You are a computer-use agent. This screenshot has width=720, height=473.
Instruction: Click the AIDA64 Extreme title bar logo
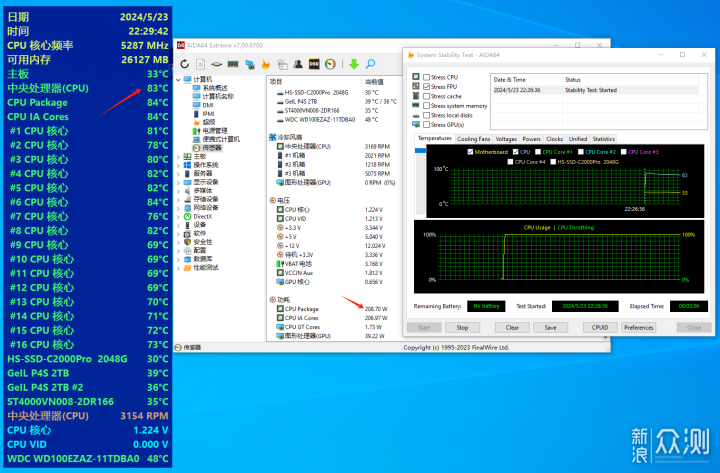pyautogui.click(x=180, y=45)
